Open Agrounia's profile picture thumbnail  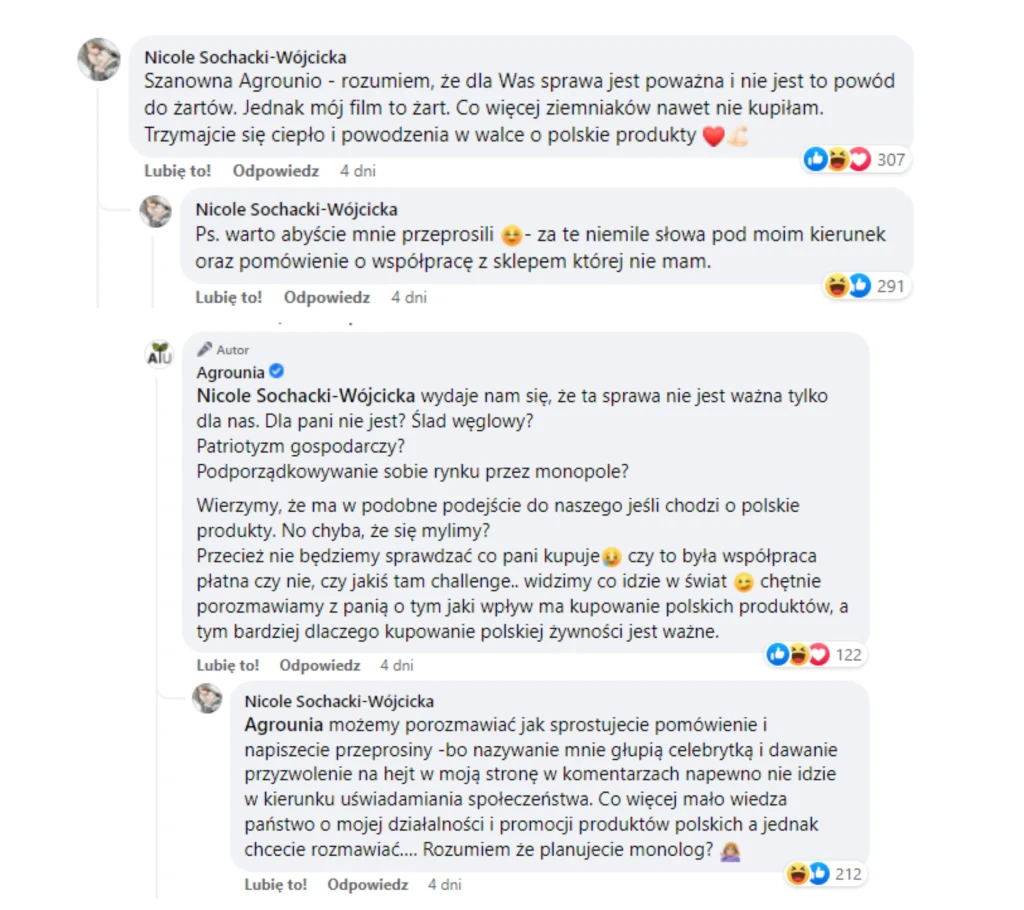point(159,355)
